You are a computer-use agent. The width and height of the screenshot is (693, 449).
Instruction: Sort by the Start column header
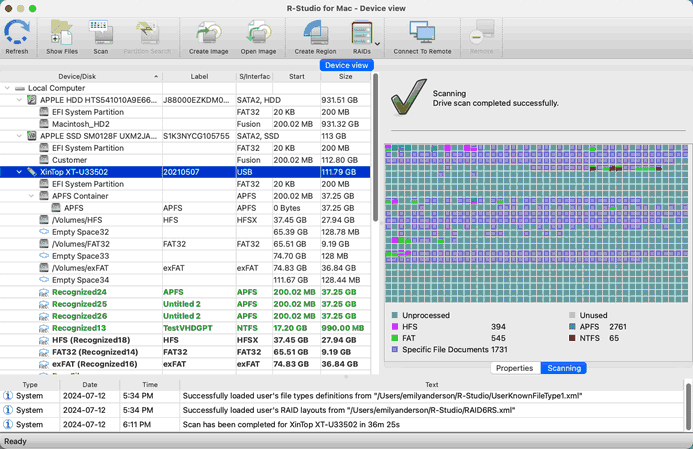(x=297, y=76)
